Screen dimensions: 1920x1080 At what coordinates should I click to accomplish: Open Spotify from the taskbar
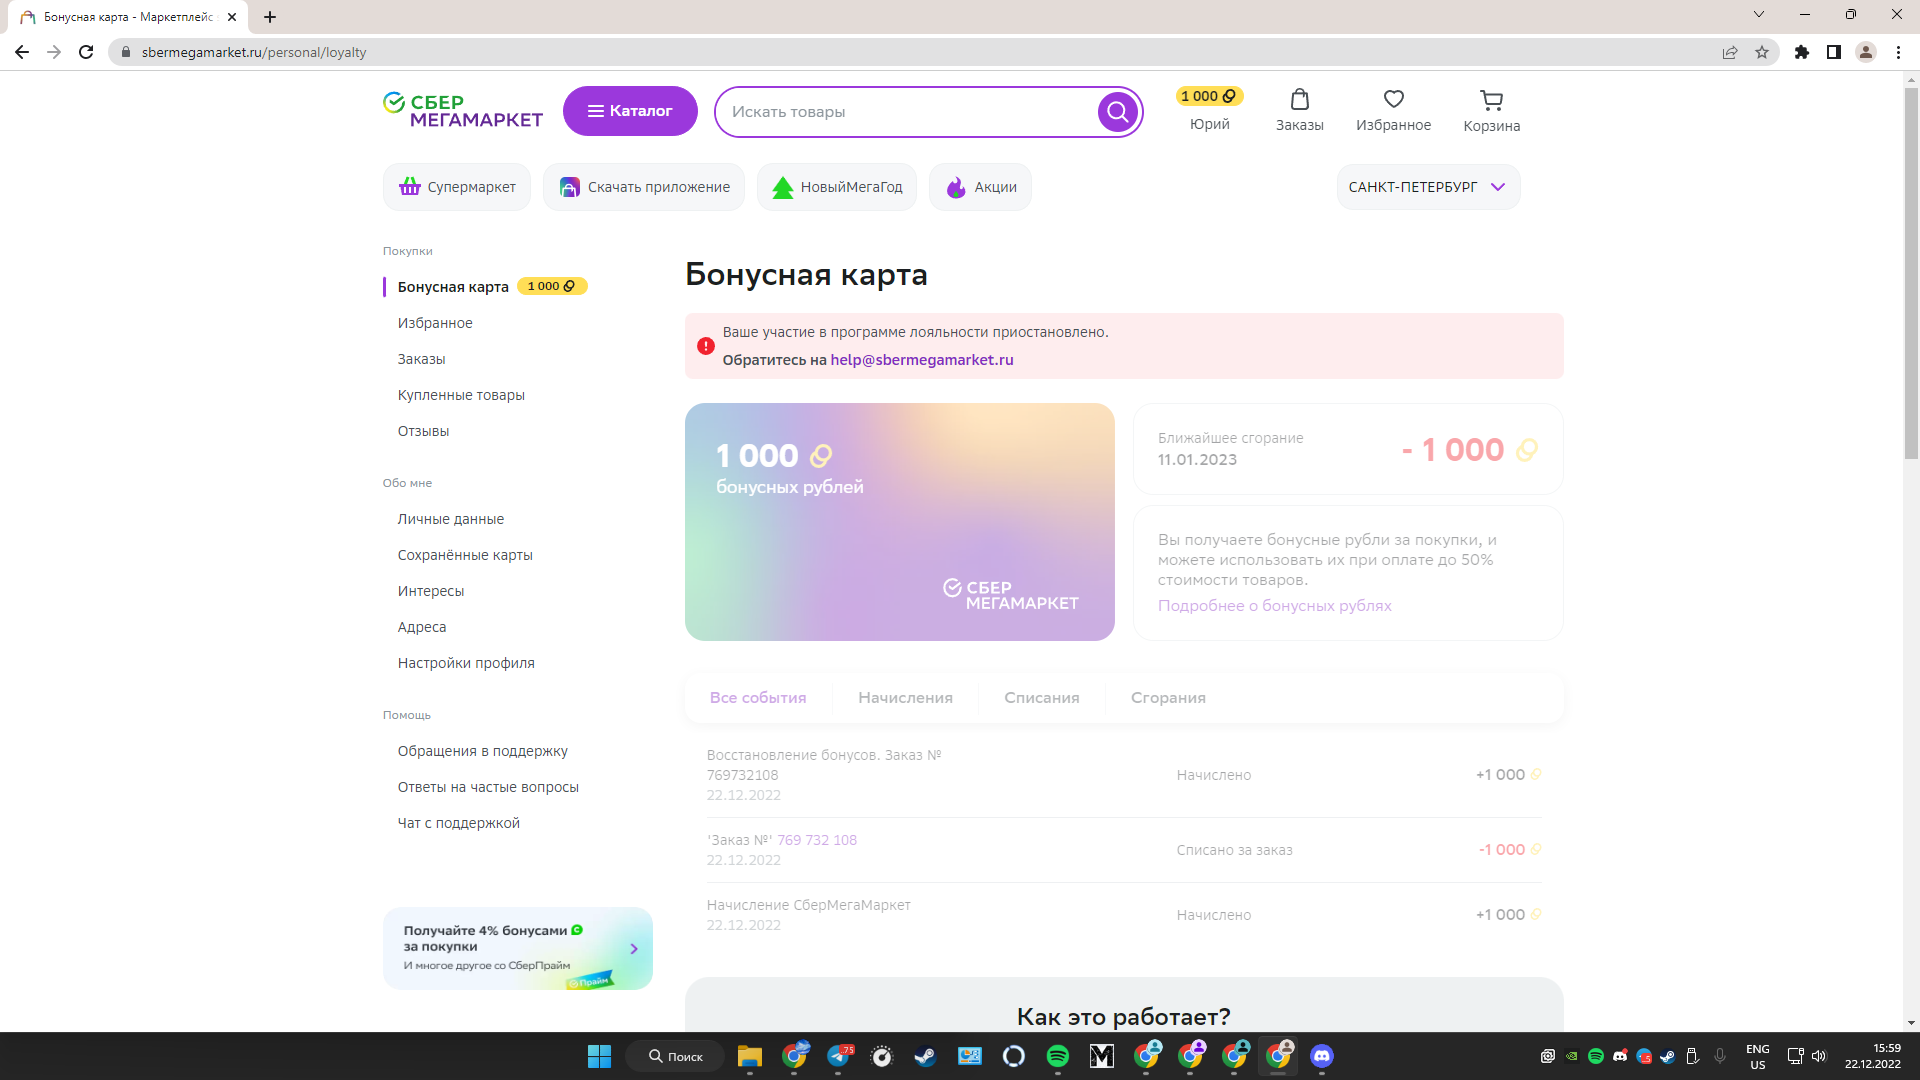[1057, 1056]
